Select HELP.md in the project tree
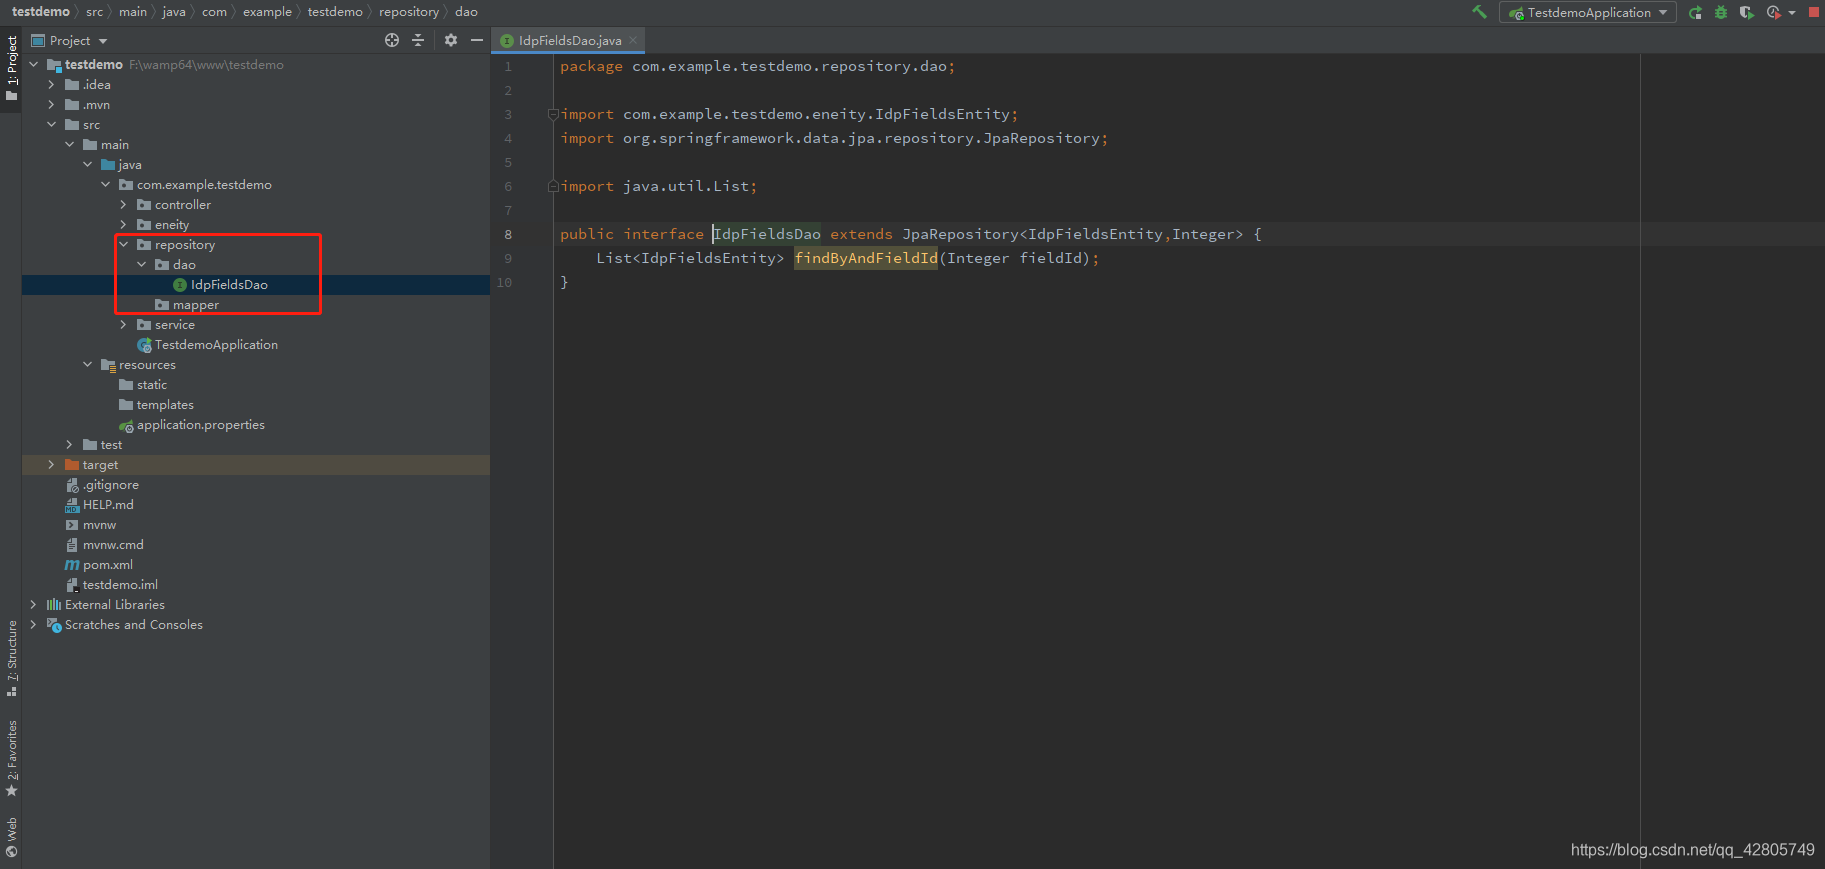The height and width of the screenshot is (869, 1825). (108, 505)
